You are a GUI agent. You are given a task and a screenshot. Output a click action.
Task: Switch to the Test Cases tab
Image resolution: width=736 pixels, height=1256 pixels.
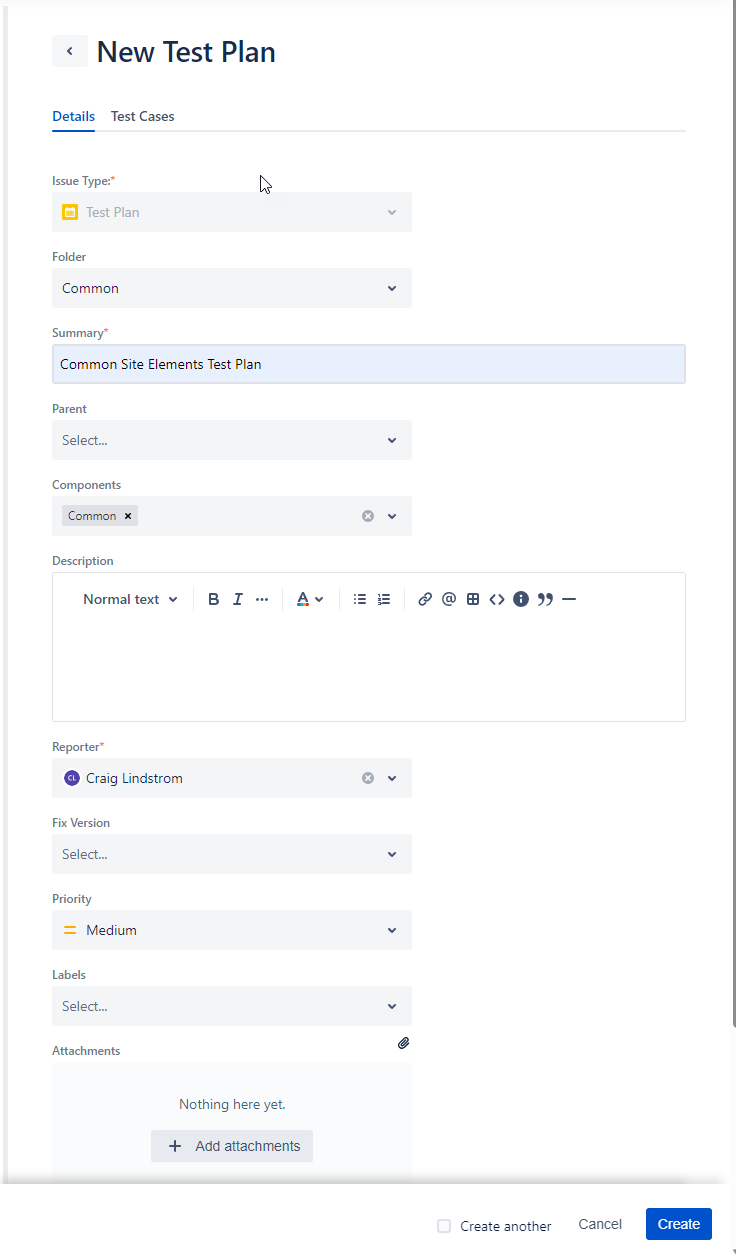point(142,116)
